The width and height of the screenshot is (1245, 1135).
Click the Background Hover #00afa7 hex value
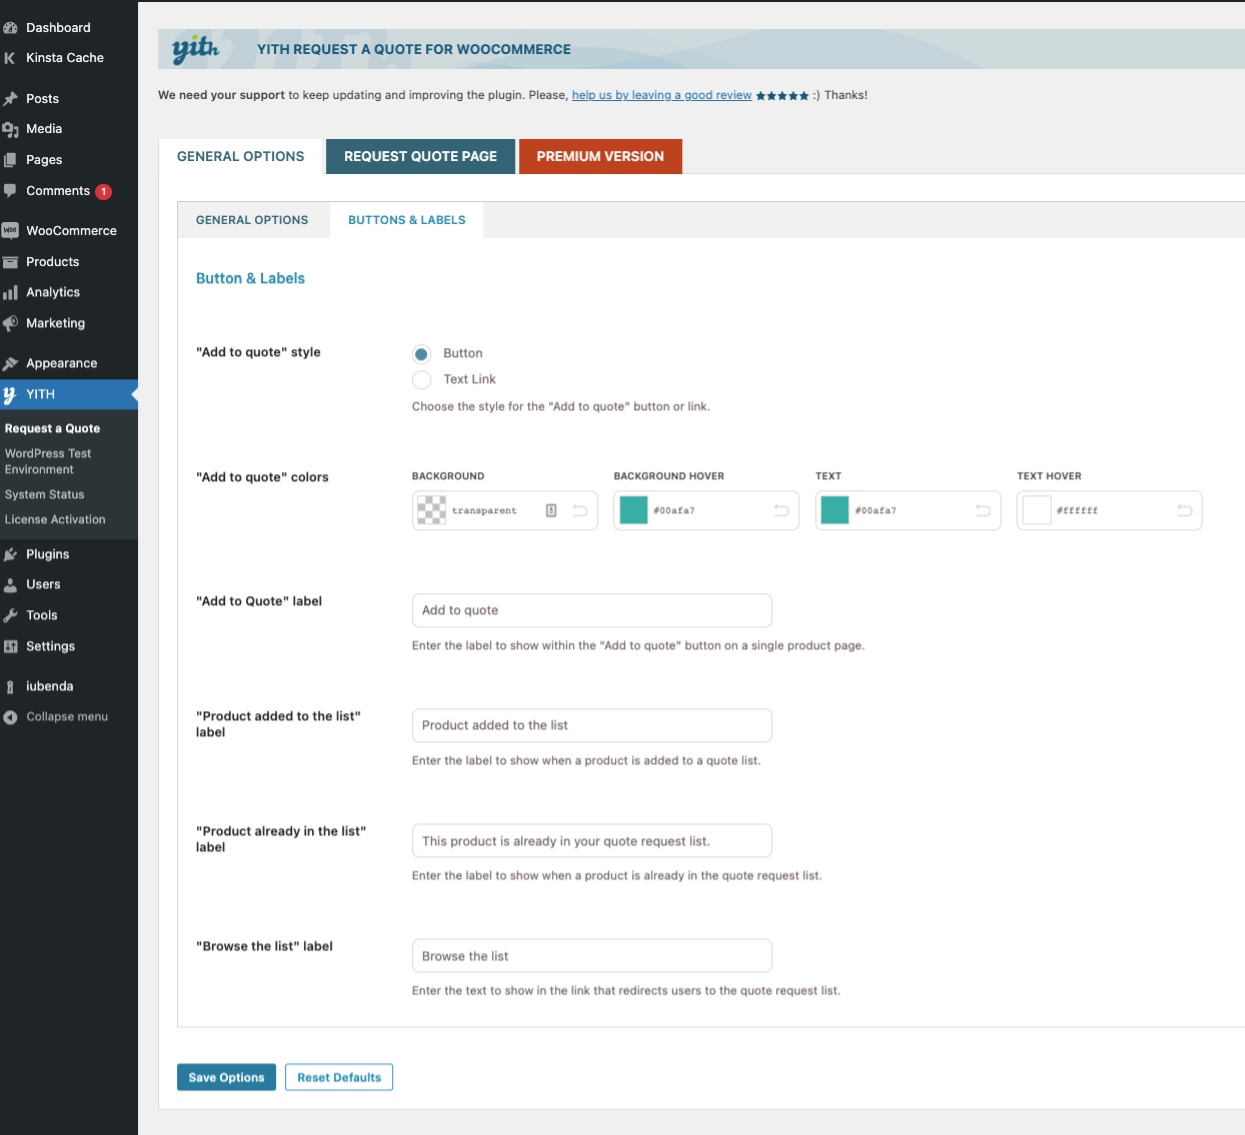point(674,511)
